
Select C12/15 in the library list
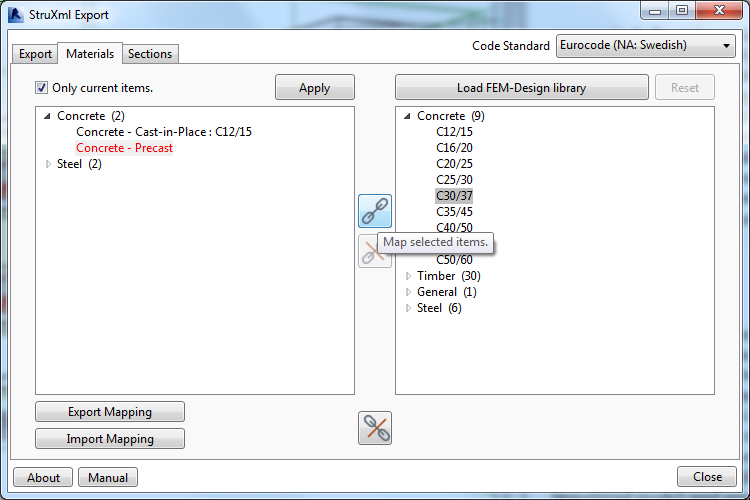click(x=454, y=132)
